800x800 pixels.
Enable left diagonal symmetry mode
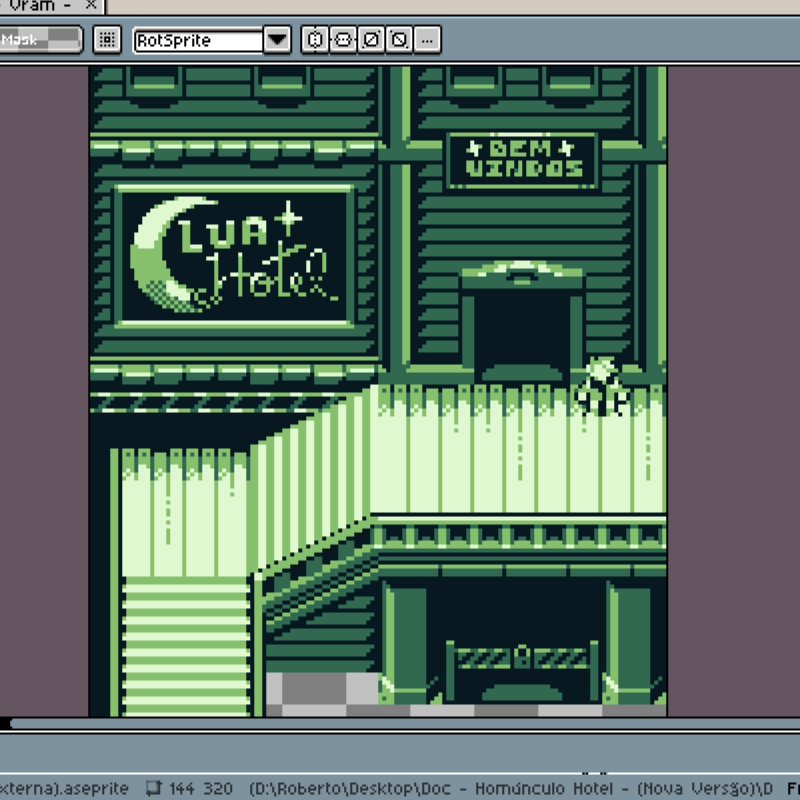pos(399,40)
